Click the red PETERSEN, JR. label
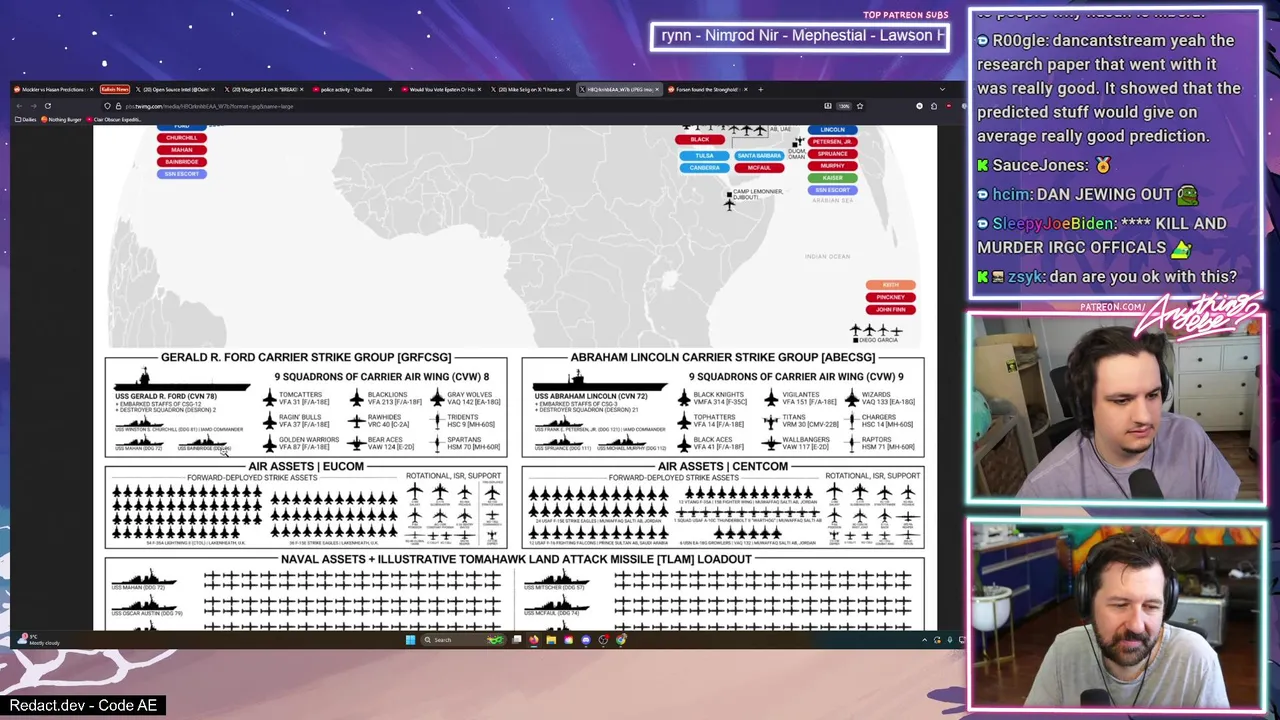The width and height of the screenshot is (1280, 720). tap(832, 142)
